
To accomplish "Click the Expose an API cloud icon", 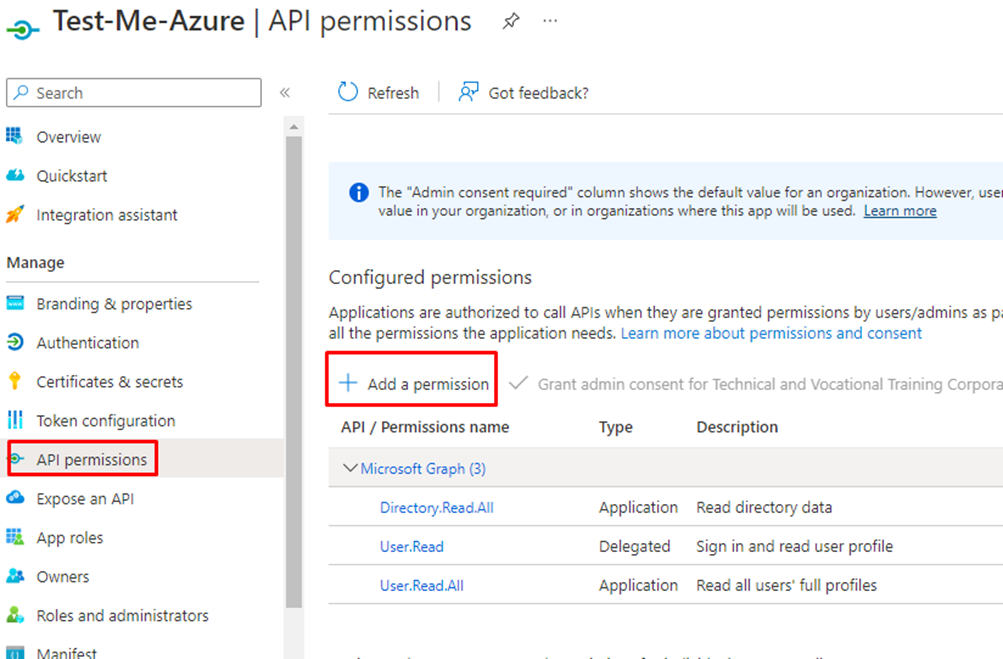I will 15,498.
